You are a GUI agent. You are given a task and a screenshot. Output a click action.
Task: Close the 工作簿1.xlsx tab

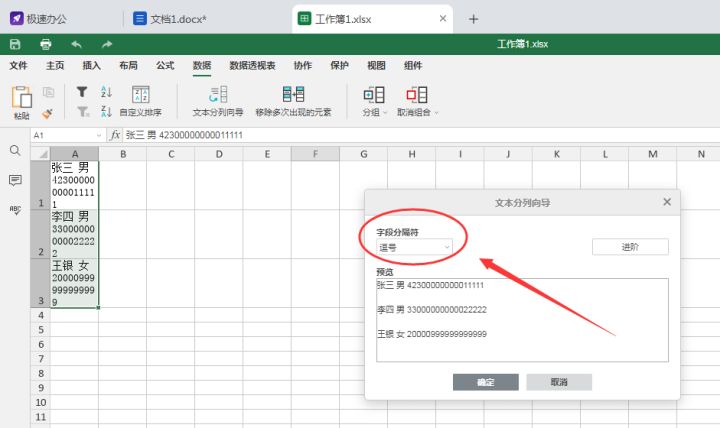pyautogui.click(x=443, y=18)
